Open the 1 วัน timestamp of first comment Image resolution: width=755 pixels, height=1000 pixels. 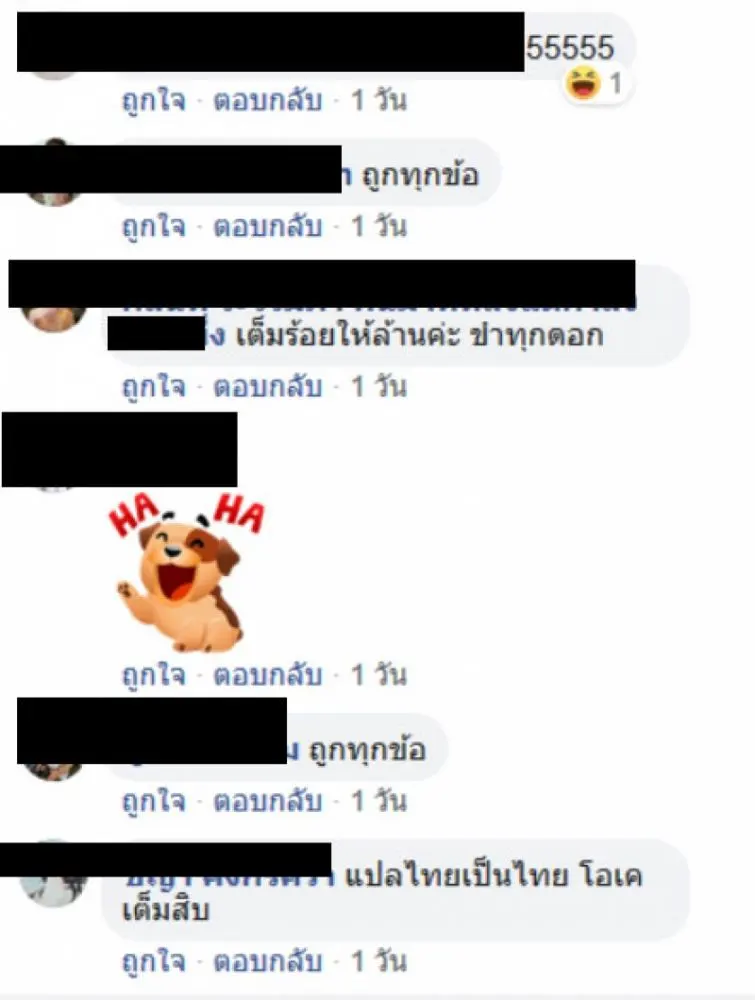379,101
